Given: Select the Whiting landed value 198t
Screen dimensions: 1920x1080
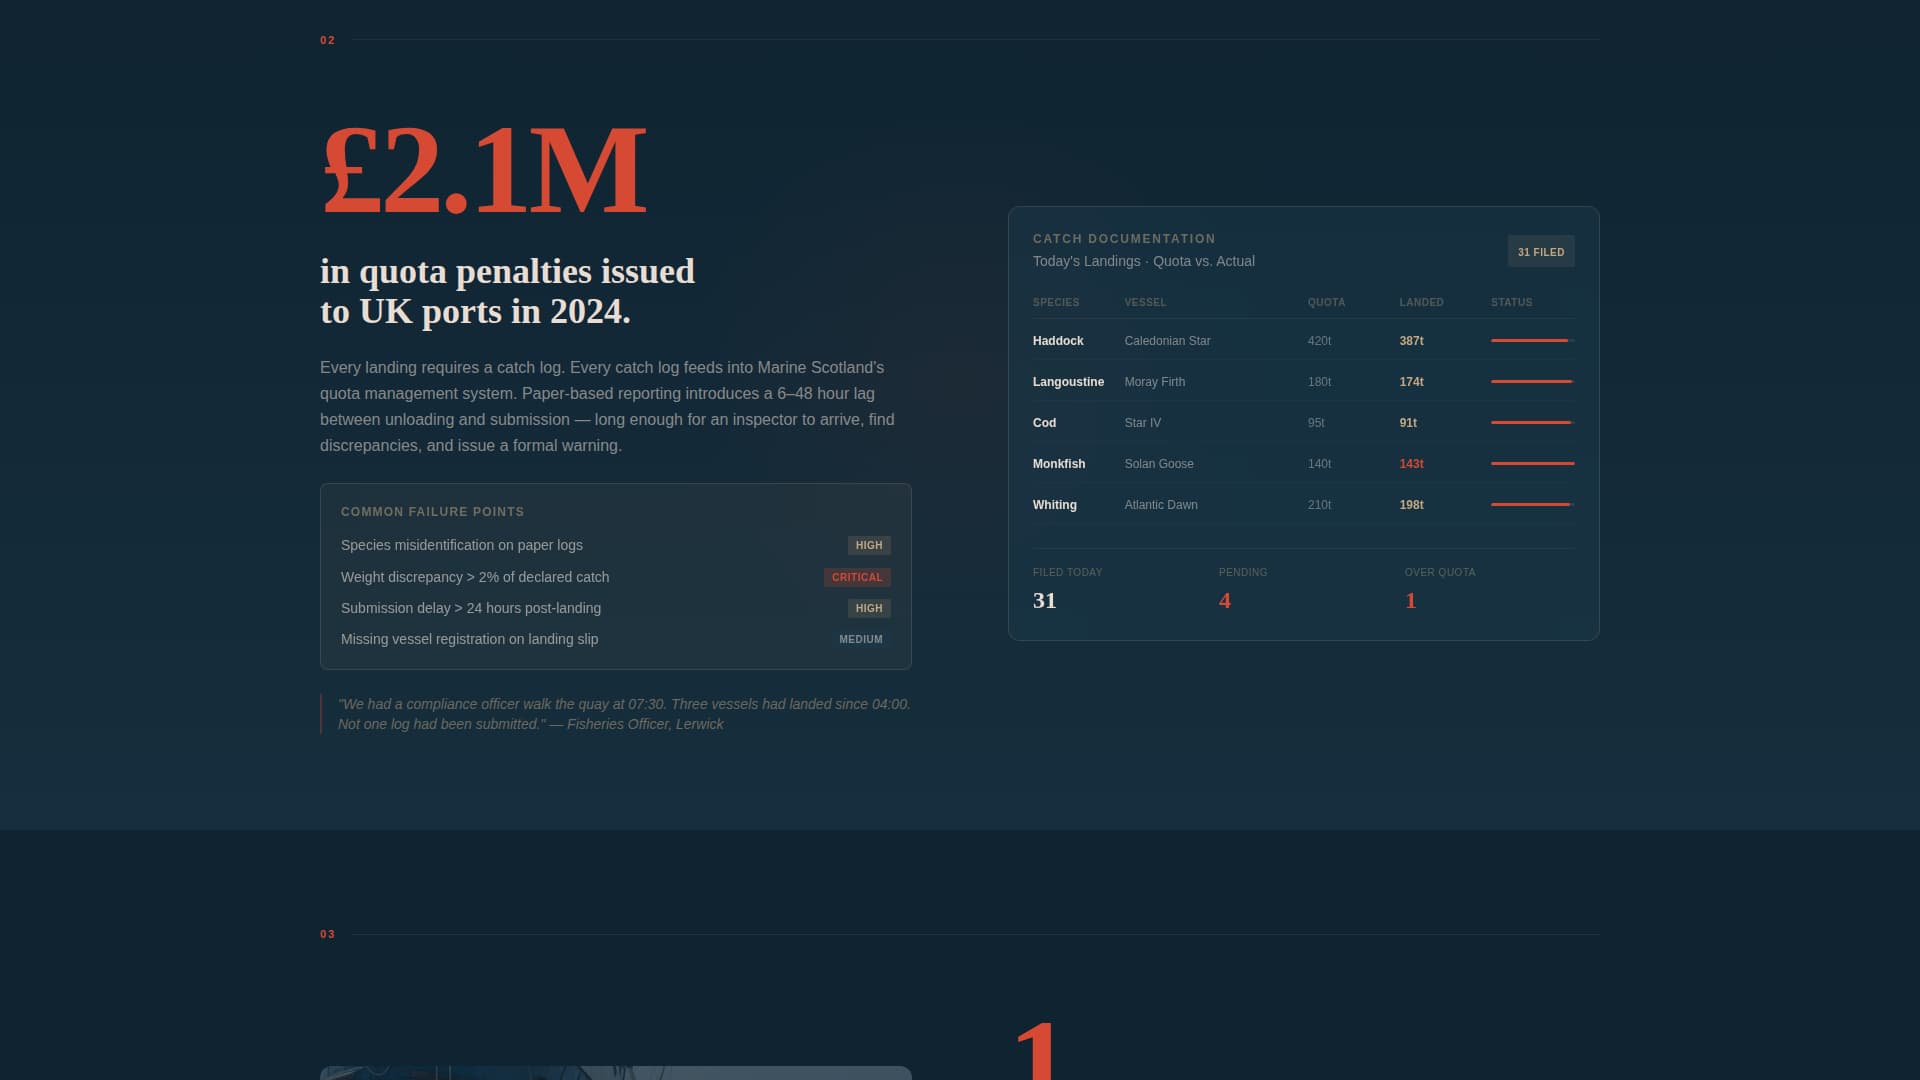Looking at the screenshot, I should [x=1410, y=505].
